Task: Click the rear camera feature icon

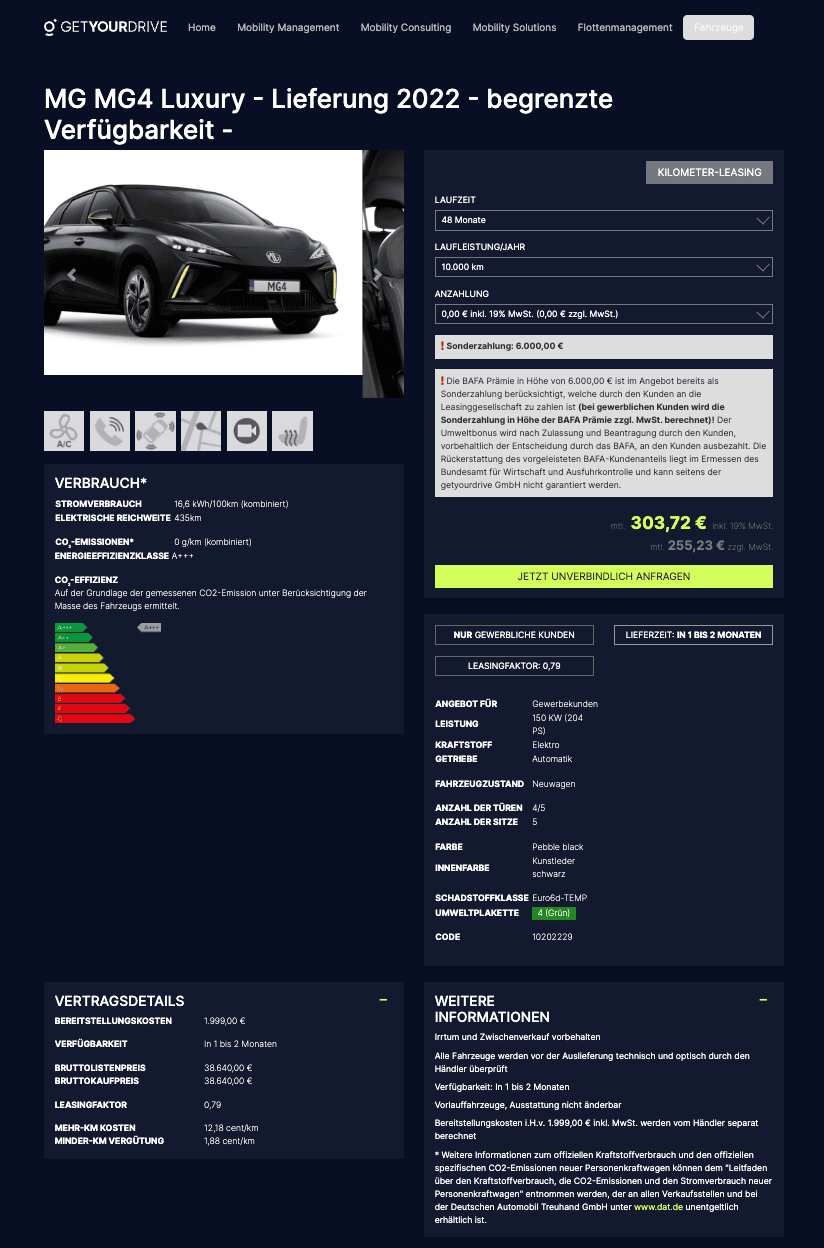Action: (x=247, y=431)
